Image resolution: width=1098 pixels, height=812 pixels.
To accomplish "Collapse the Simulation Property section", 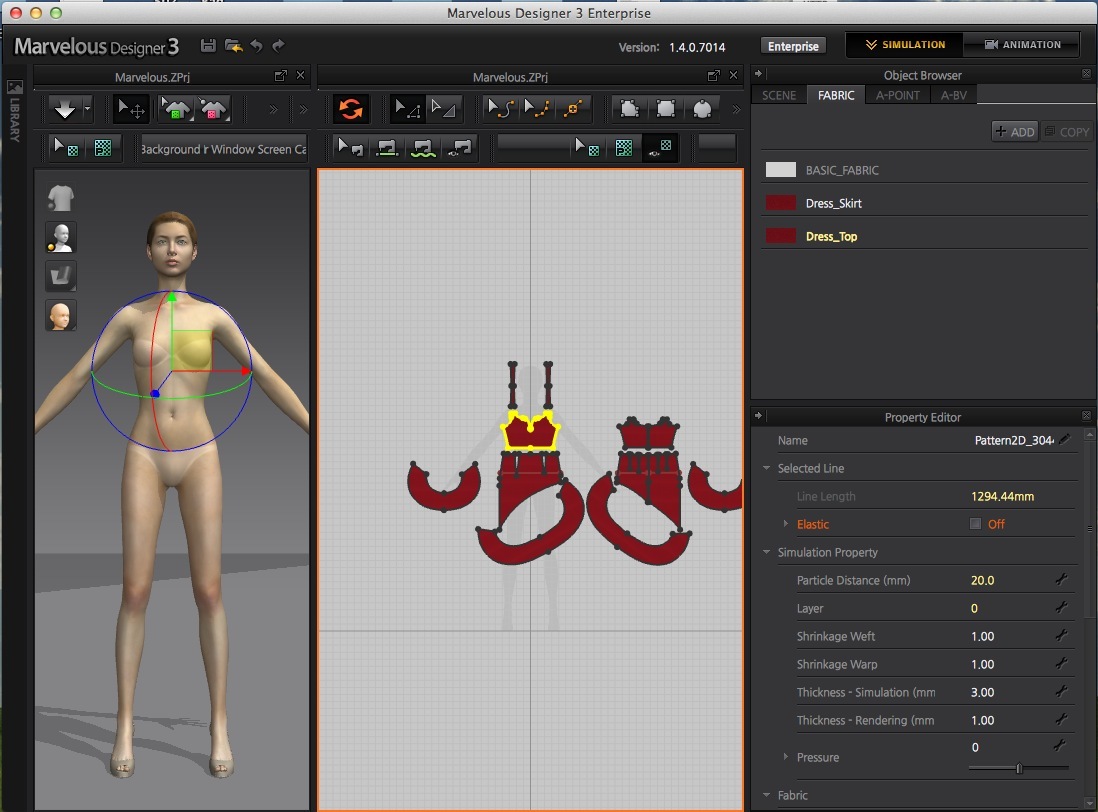I will click(767, 552).
